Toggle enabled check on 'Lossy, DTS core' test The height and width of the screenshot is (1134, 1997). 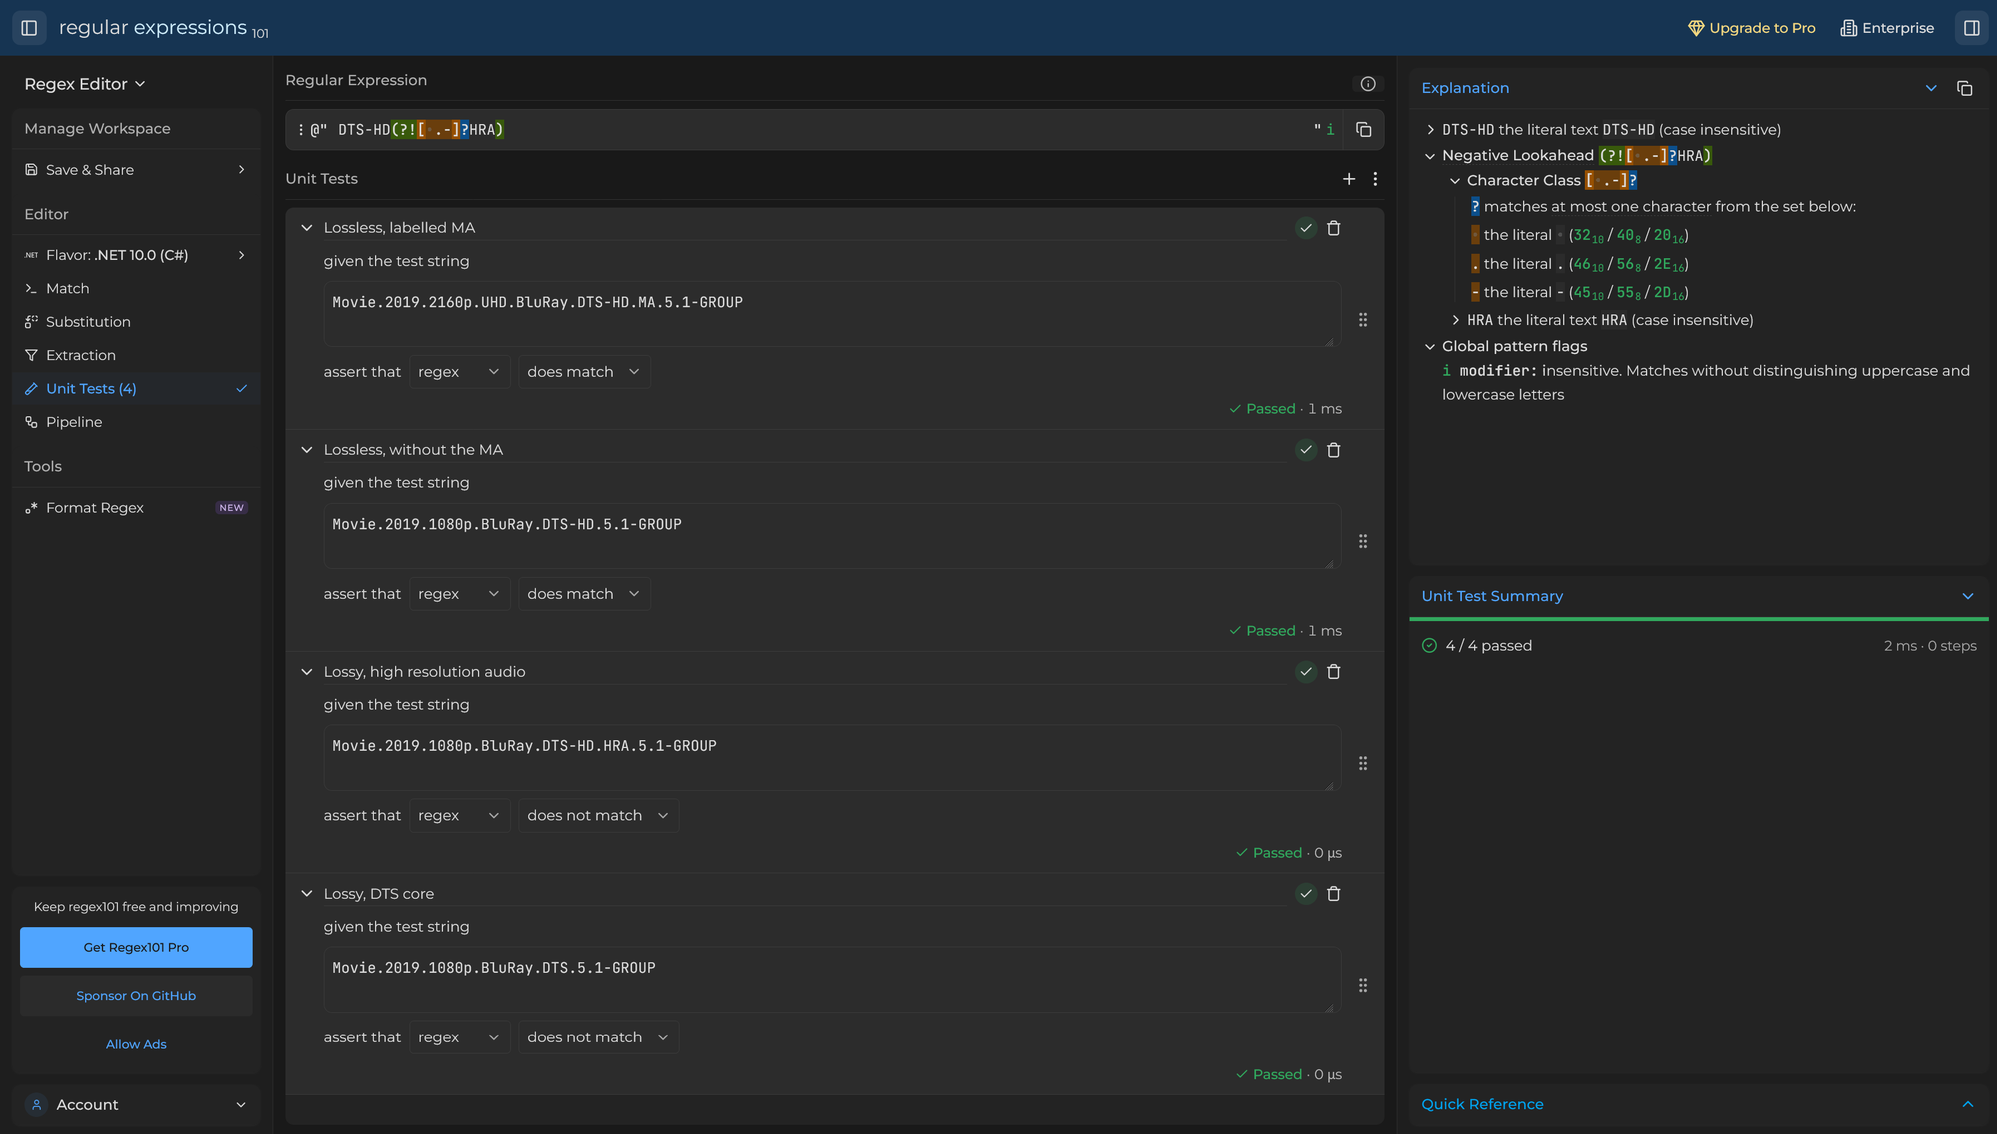pos(1305,894)
